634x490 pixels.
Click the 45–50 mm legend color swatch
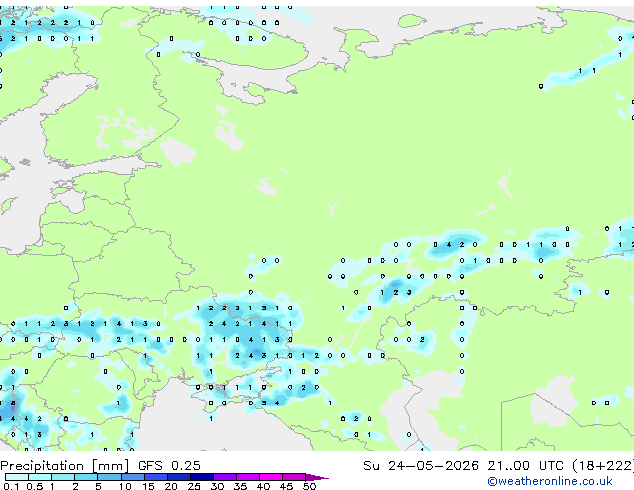[x=294, y=477]
